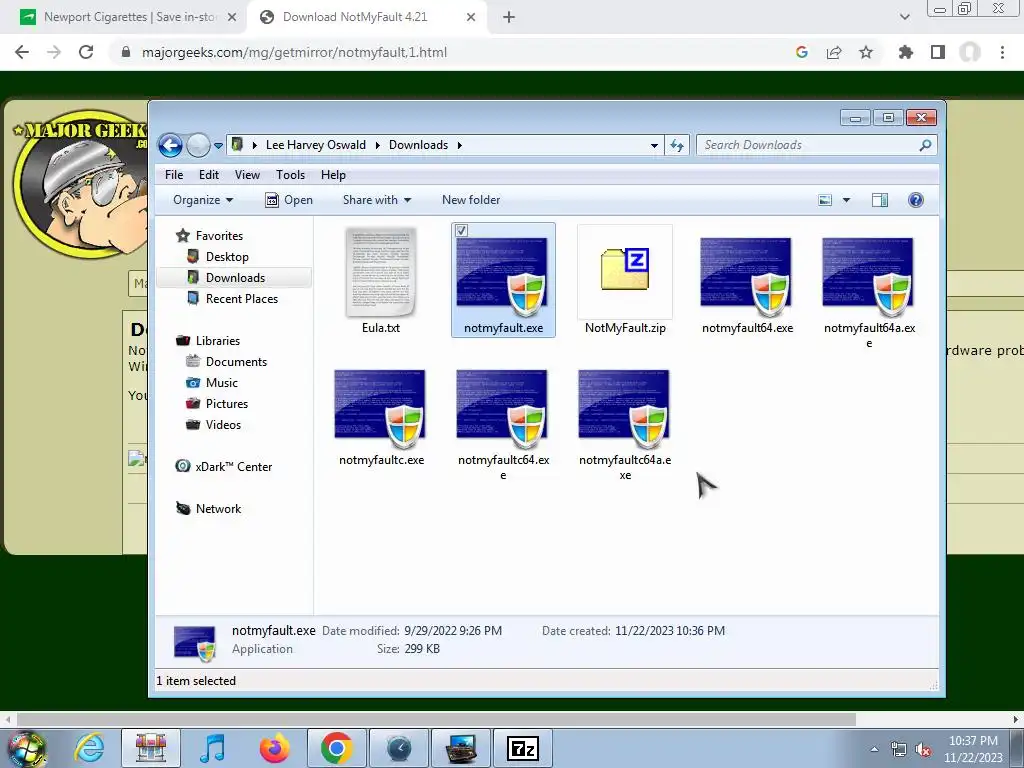Open Music library in navigation pane
Viewport: 1024px width, 768px height.
(213, 383)
